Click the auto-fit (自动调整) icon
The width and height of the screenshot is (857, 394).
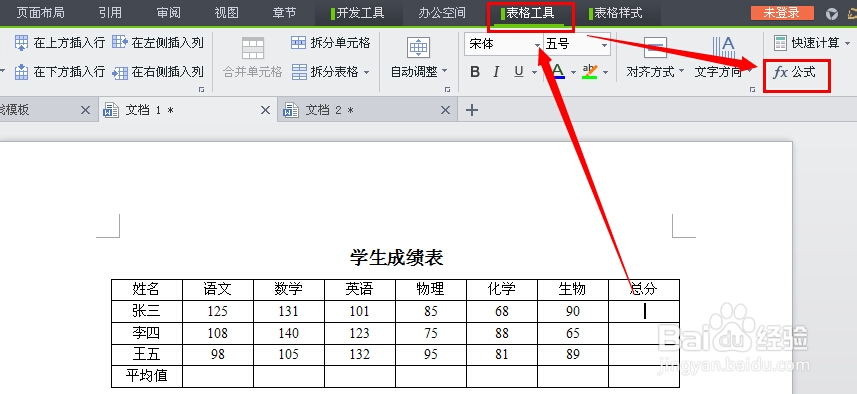pos(418,48)
